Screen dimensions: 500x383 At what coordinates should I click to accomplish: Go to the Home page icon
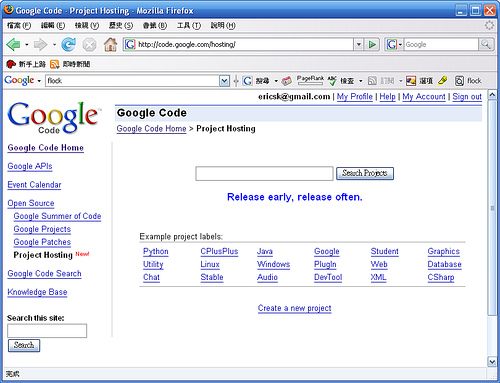pos(110,44)
